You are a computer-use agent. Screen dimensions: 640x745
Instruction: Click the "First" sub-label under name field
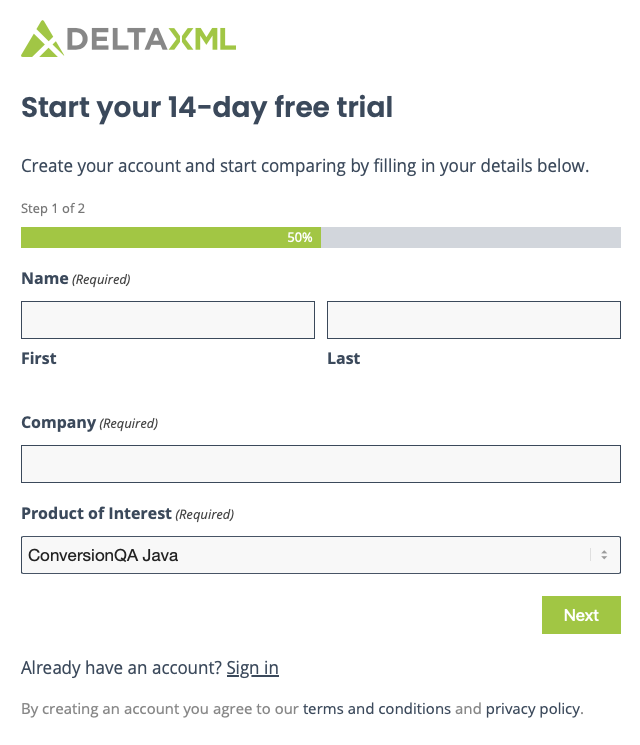pos(39,358)
